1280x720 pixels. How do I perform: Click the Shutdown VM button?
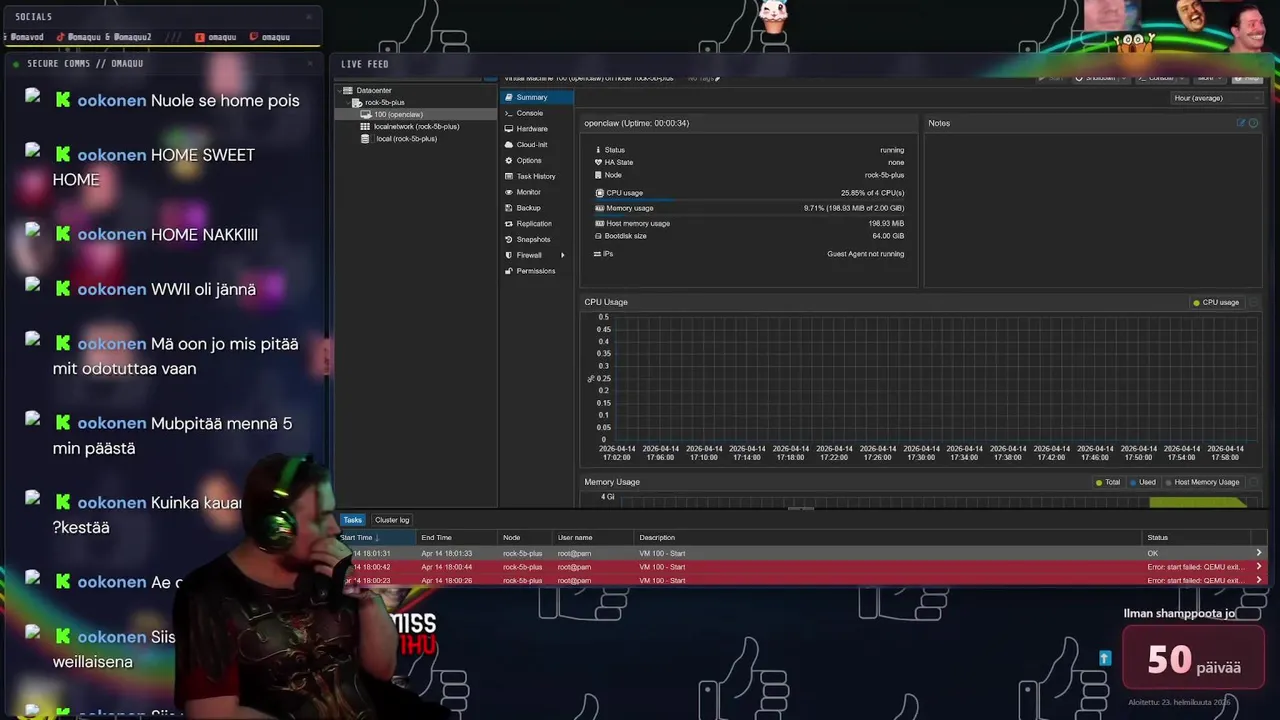1096,78
